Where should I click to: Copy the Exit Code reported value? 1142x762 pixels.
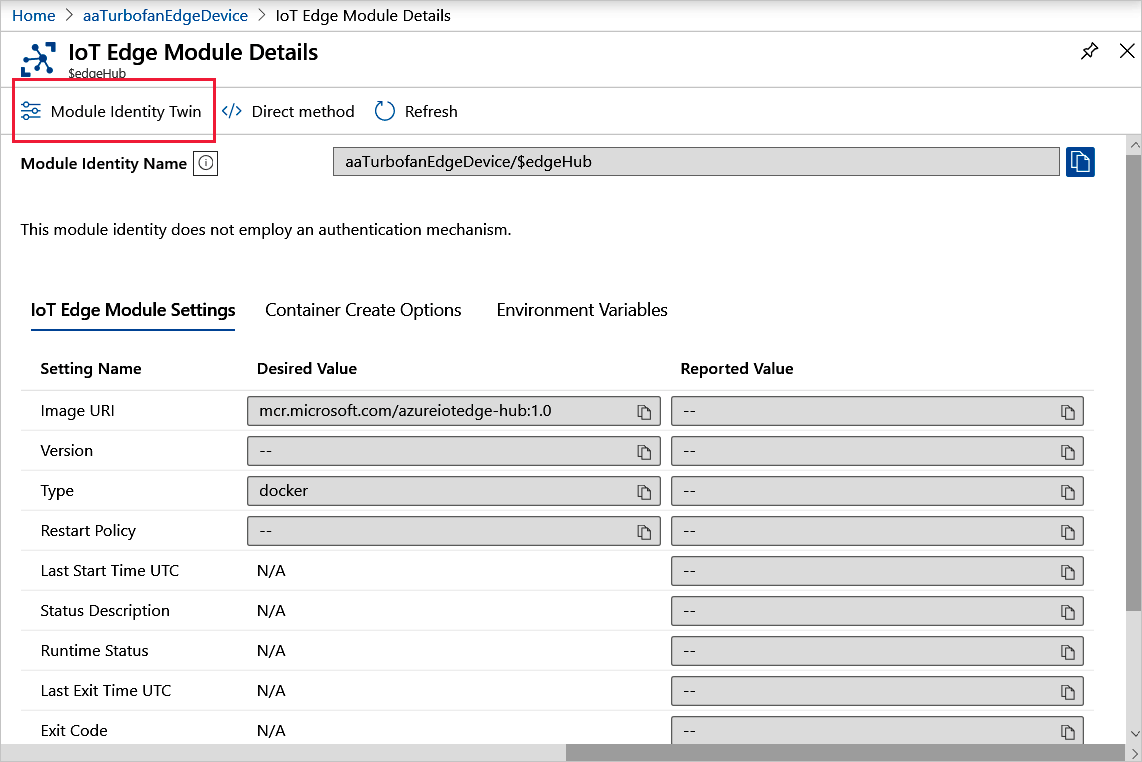(x=1069, y=730)
